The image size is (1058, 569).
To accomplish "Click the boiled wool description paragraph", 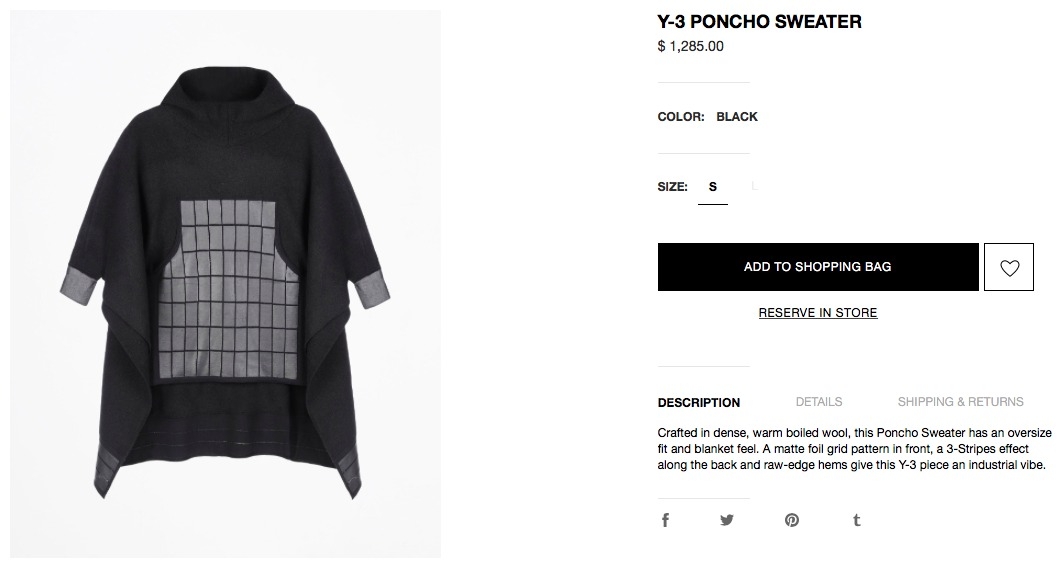I will click(x=854, y=449).
